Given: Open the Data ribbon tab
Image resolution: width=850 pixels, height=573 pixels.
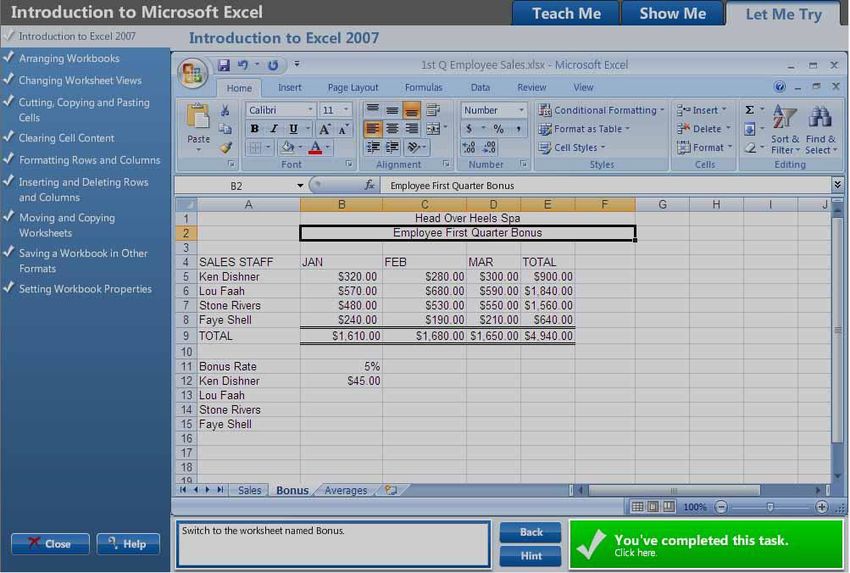Looking at the screenshot, I should coord(480,87).
